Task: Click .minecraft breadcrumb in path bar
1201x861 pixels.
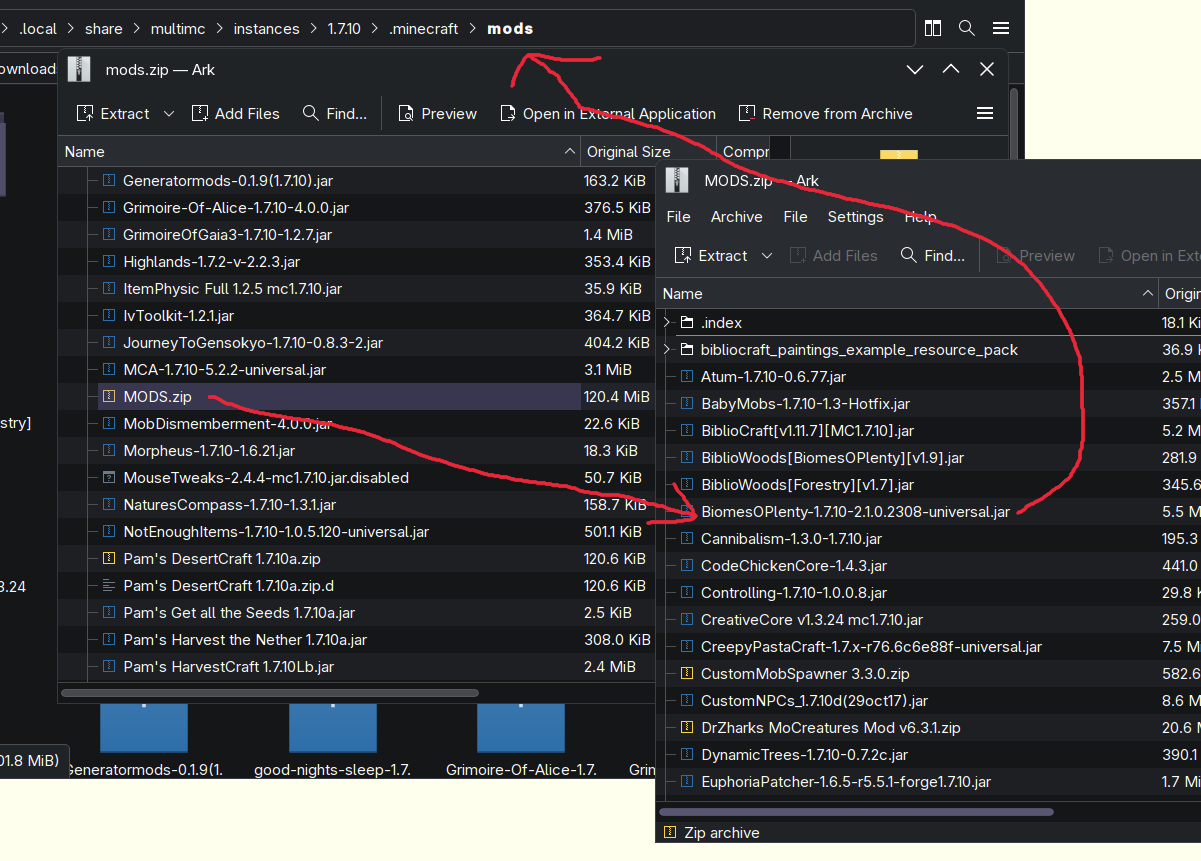Action: pyautogui.click(x=423, y=29)
